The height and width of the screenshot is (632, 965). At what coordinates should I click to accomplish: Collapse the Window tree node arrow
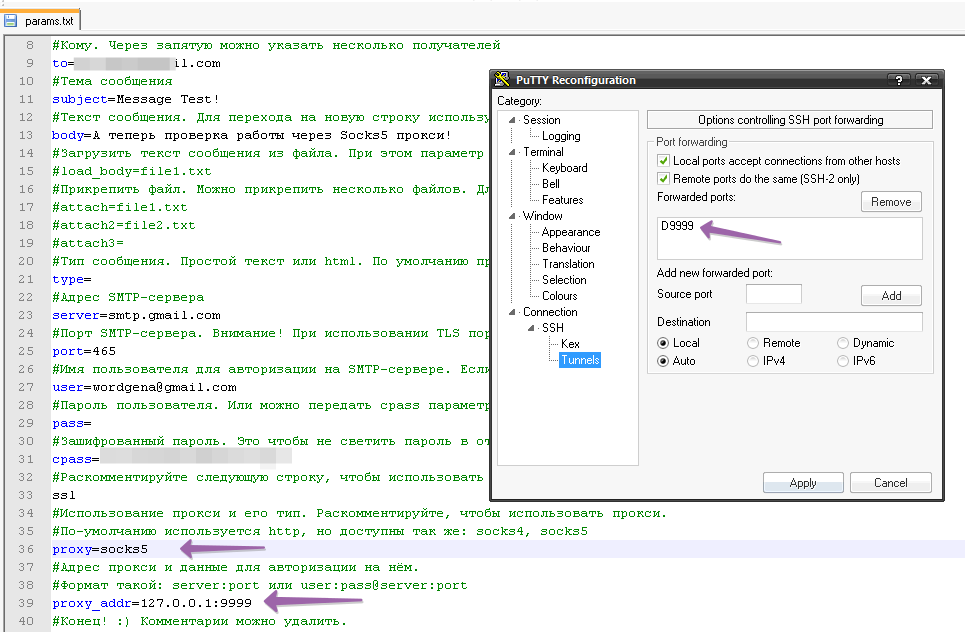(x=512, y=216)
